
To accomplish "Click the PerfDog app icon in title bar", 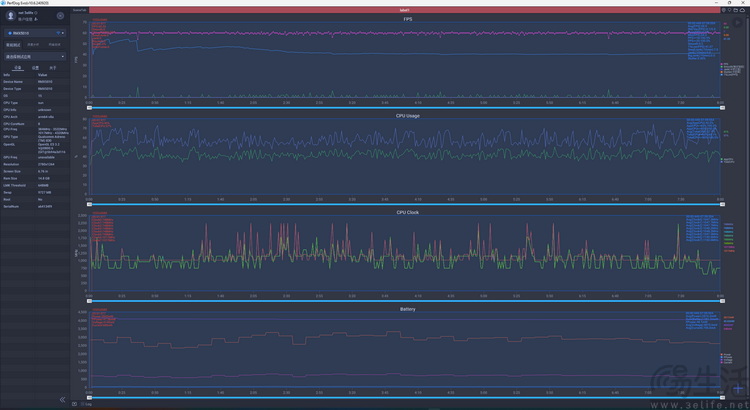I will pos(3,3).
